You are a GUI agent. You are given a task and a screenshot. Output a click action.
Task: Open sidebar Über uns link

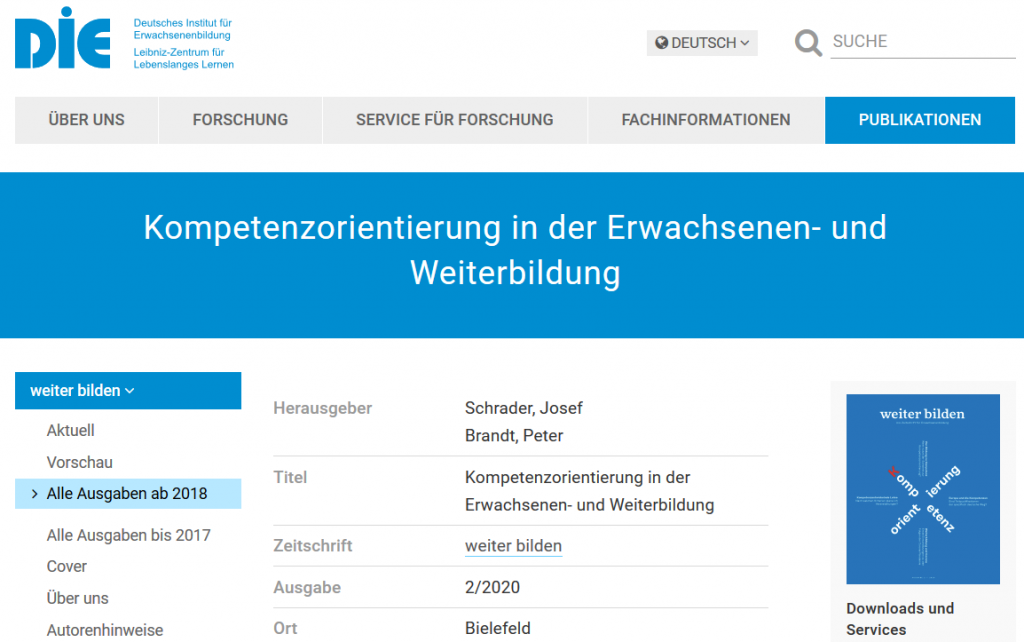(78, 599)
